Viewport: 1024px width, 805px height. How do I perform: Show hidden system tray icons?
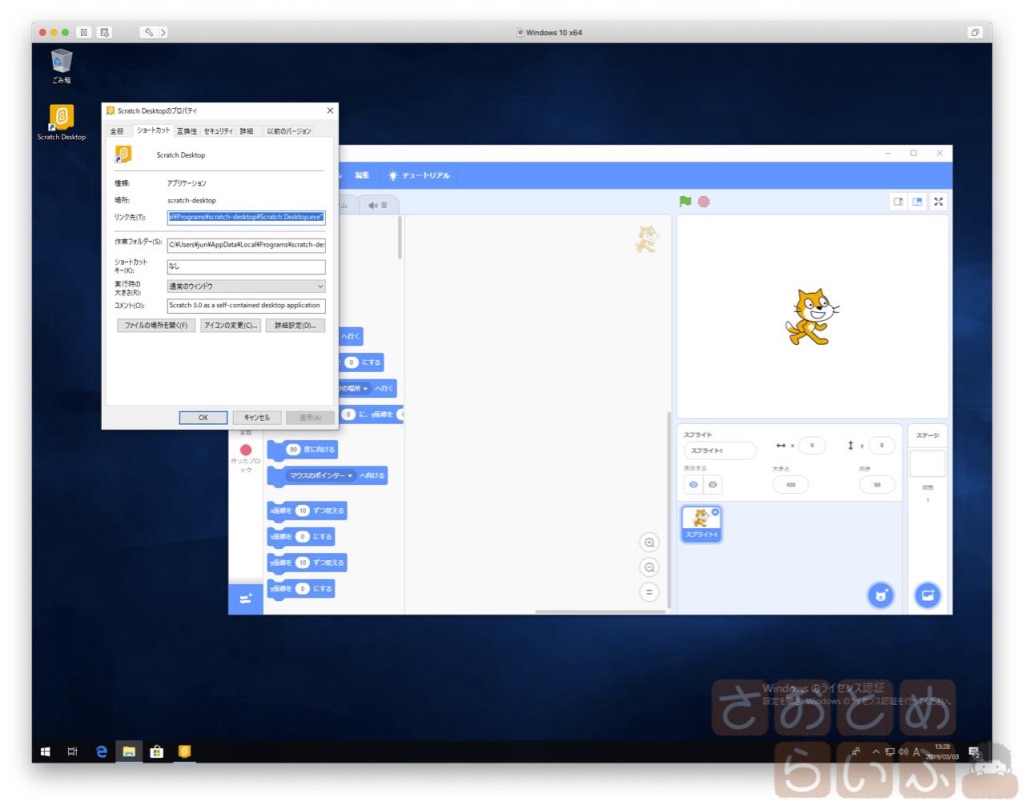[876, 752]
